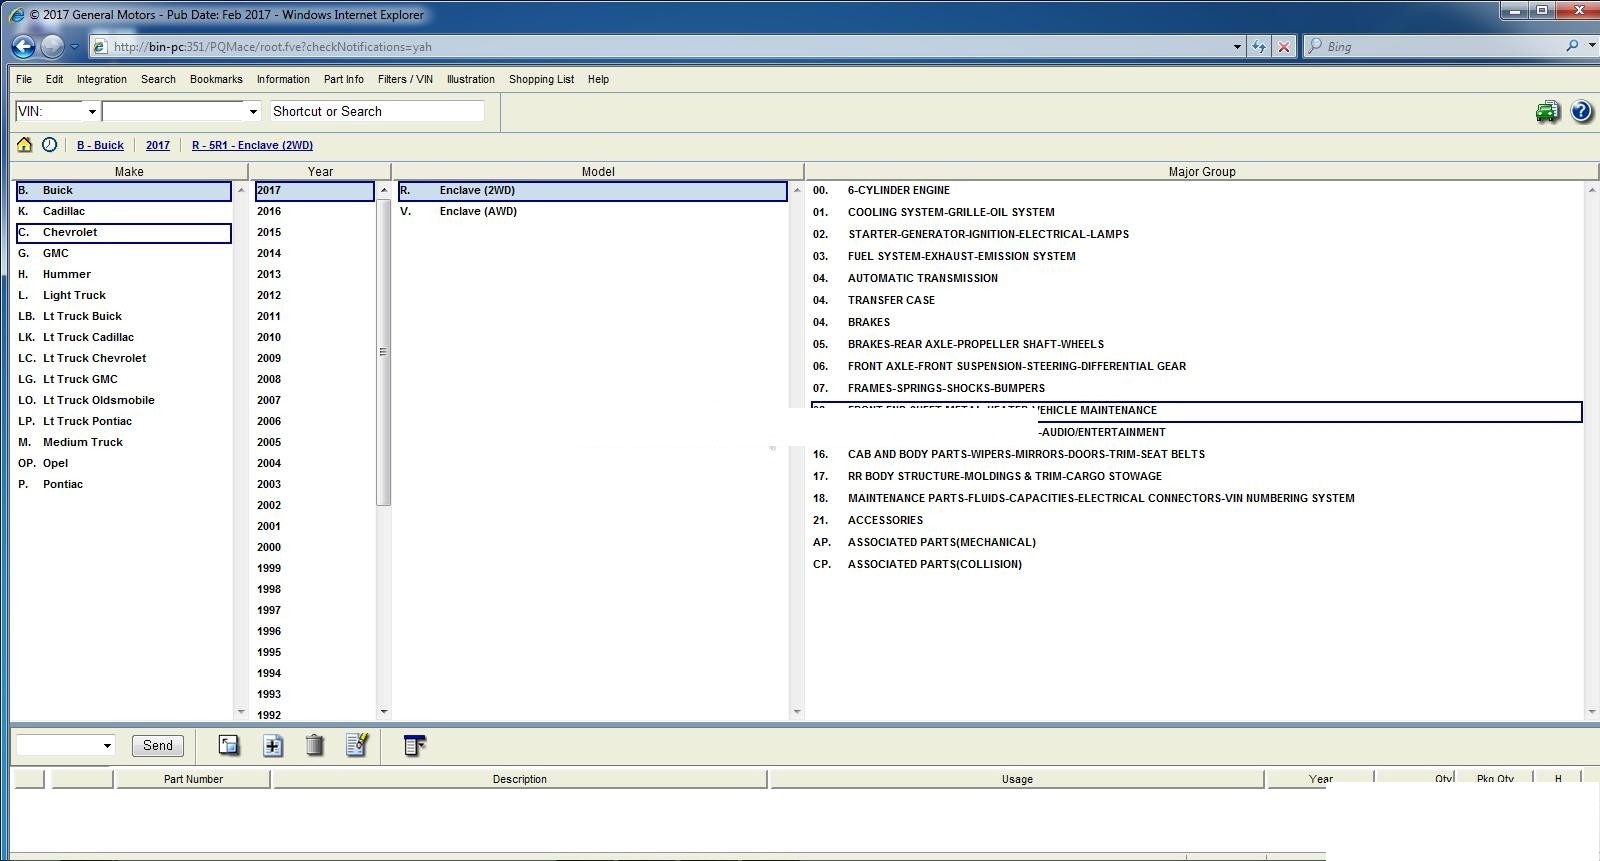The height and width of the screenshot is (861, 1600).
Task: Open the blue Help question mark icon
Action: coord(1581,111)
